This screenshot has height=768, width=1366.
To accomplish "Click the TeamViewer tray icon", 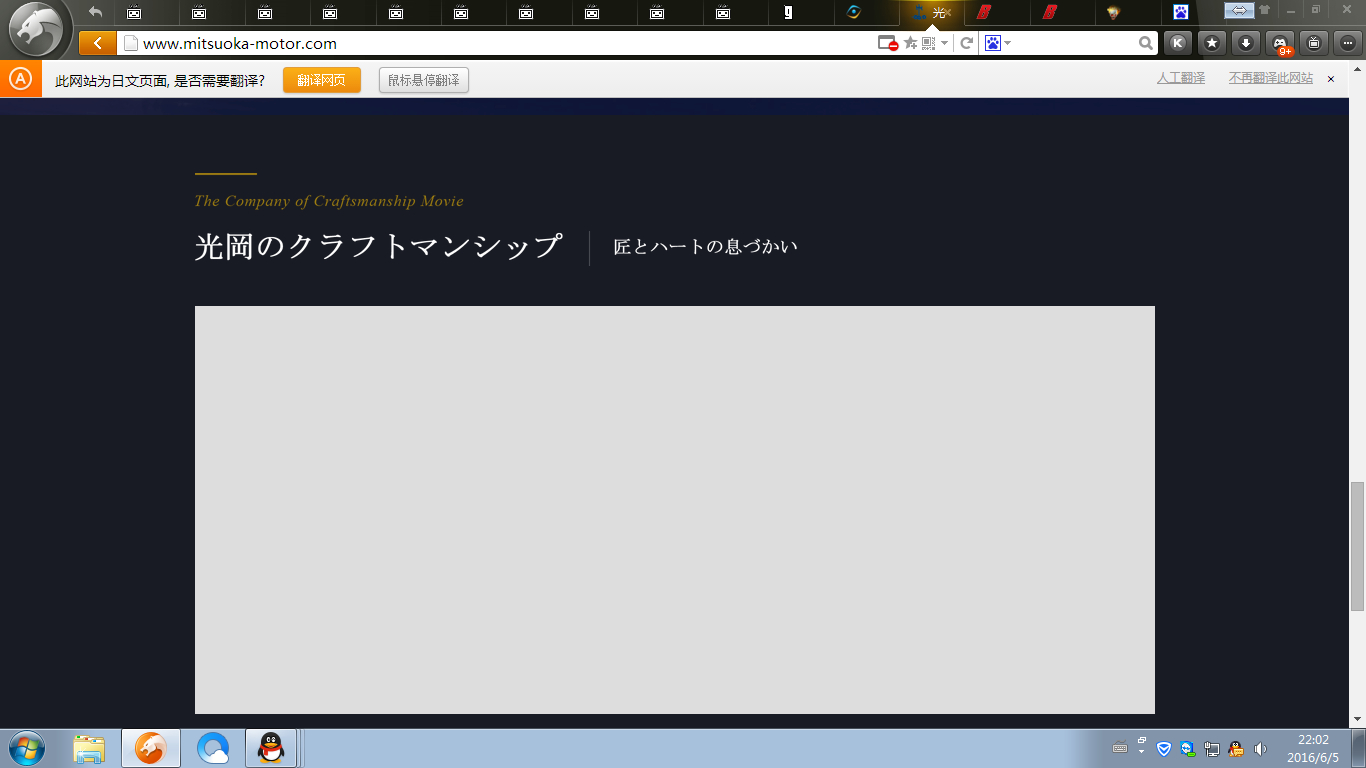I will [1188, 748].
